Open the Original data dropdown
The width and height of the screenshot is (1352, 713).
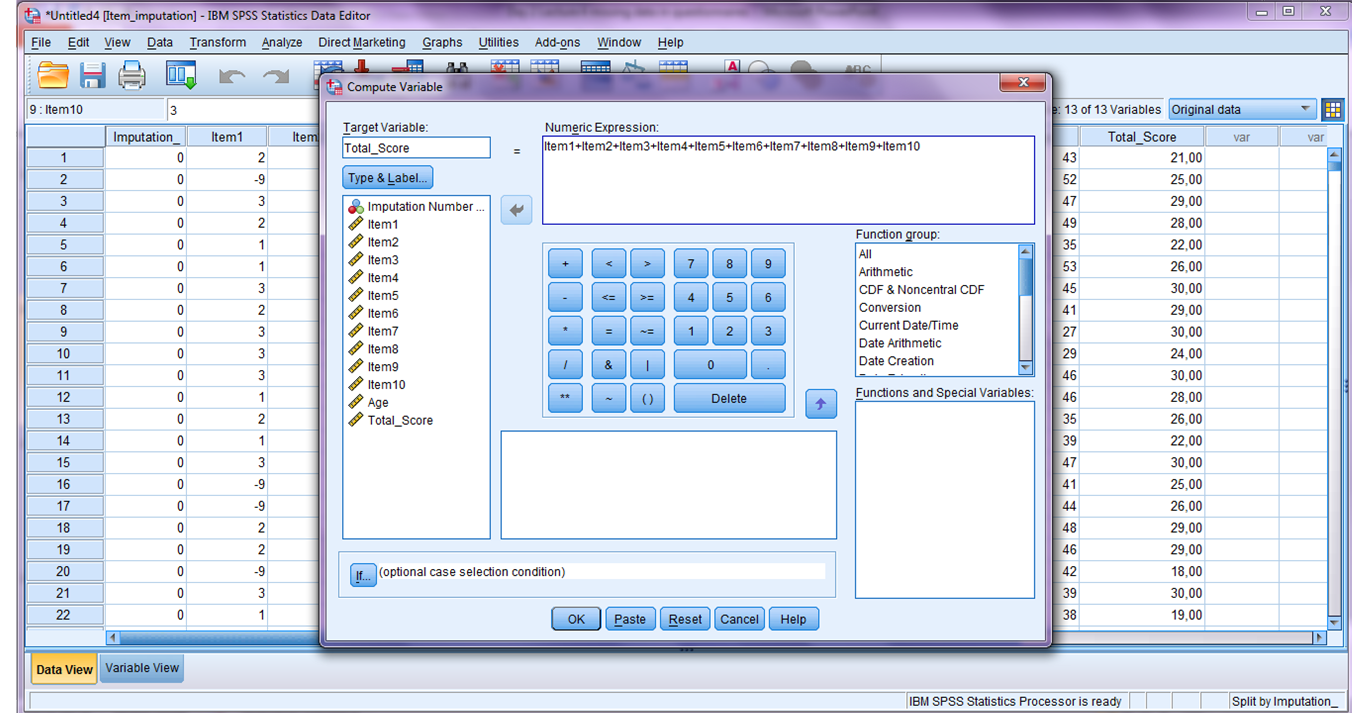tap(1242, 109)
